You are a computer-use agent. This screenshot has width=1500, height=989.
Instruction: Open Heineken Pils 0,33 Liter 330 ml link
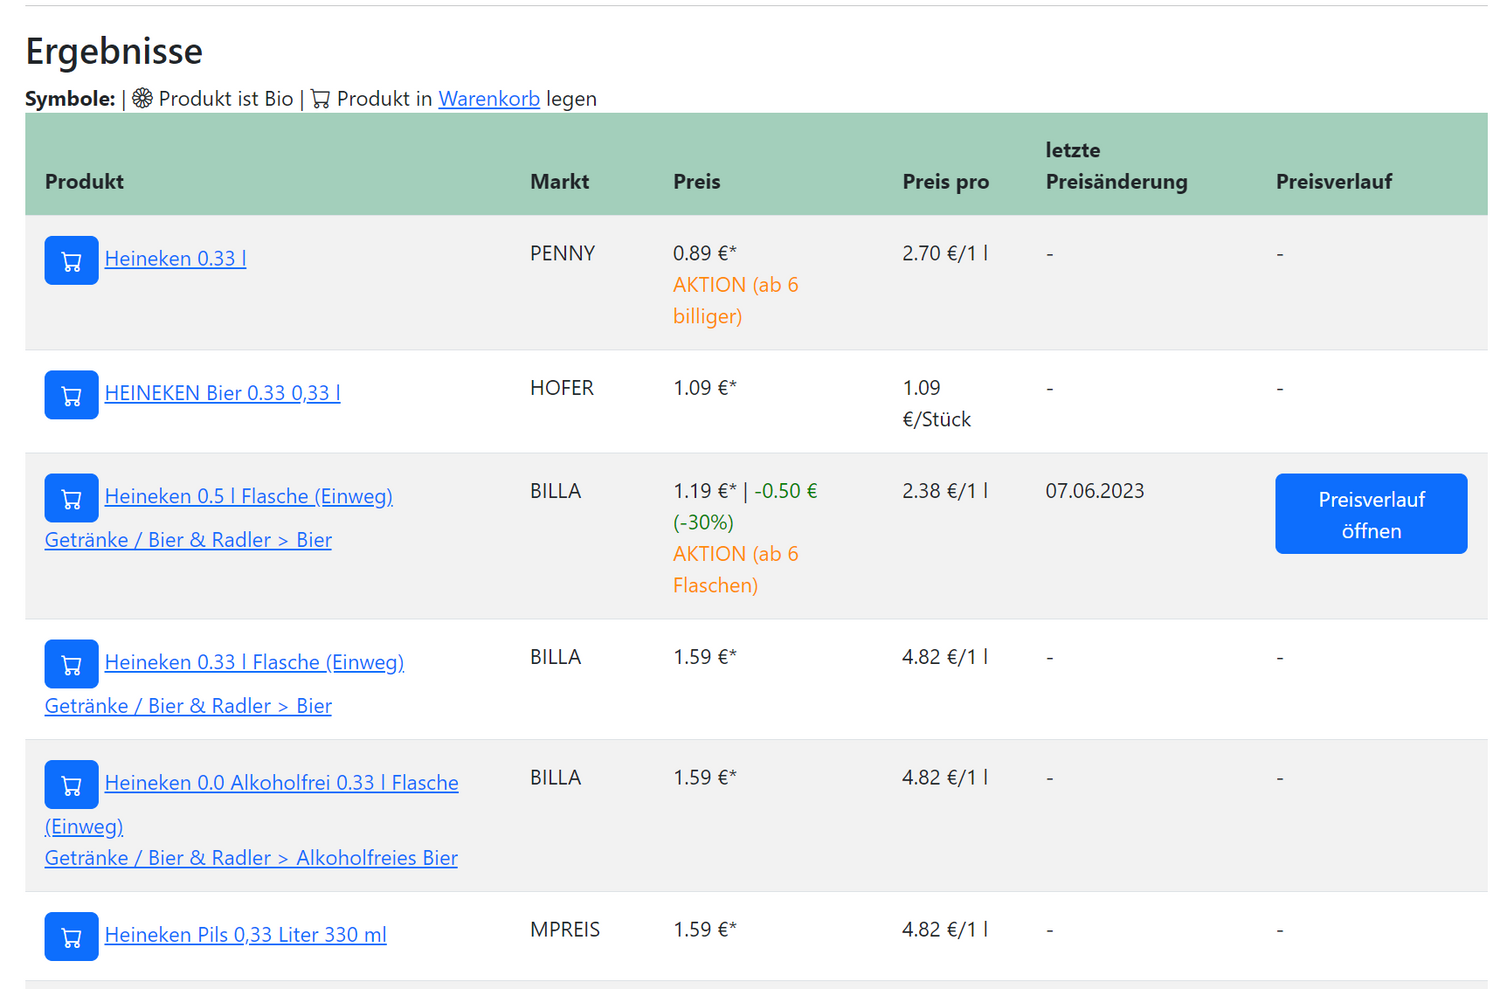[x=245, y=935]
